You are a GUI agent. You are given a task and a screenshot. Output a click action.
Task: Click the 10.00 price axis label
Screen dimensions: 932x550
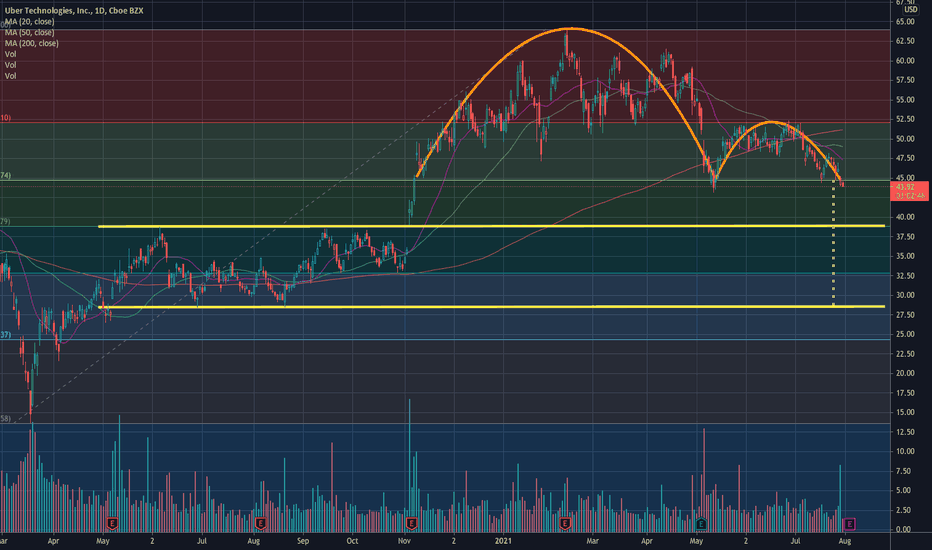click(x=905, y=451)
